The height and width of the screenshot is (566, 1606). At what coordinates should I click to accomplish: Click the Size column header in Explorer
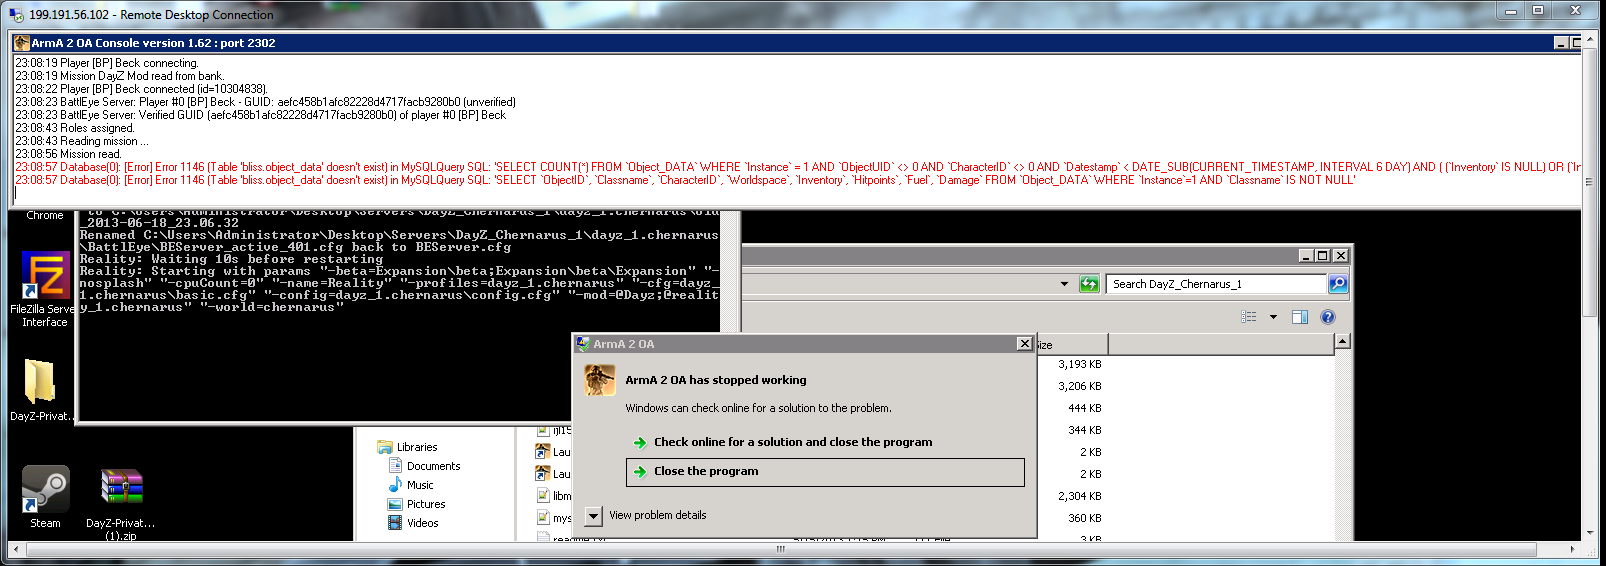tap(1071, 345)
